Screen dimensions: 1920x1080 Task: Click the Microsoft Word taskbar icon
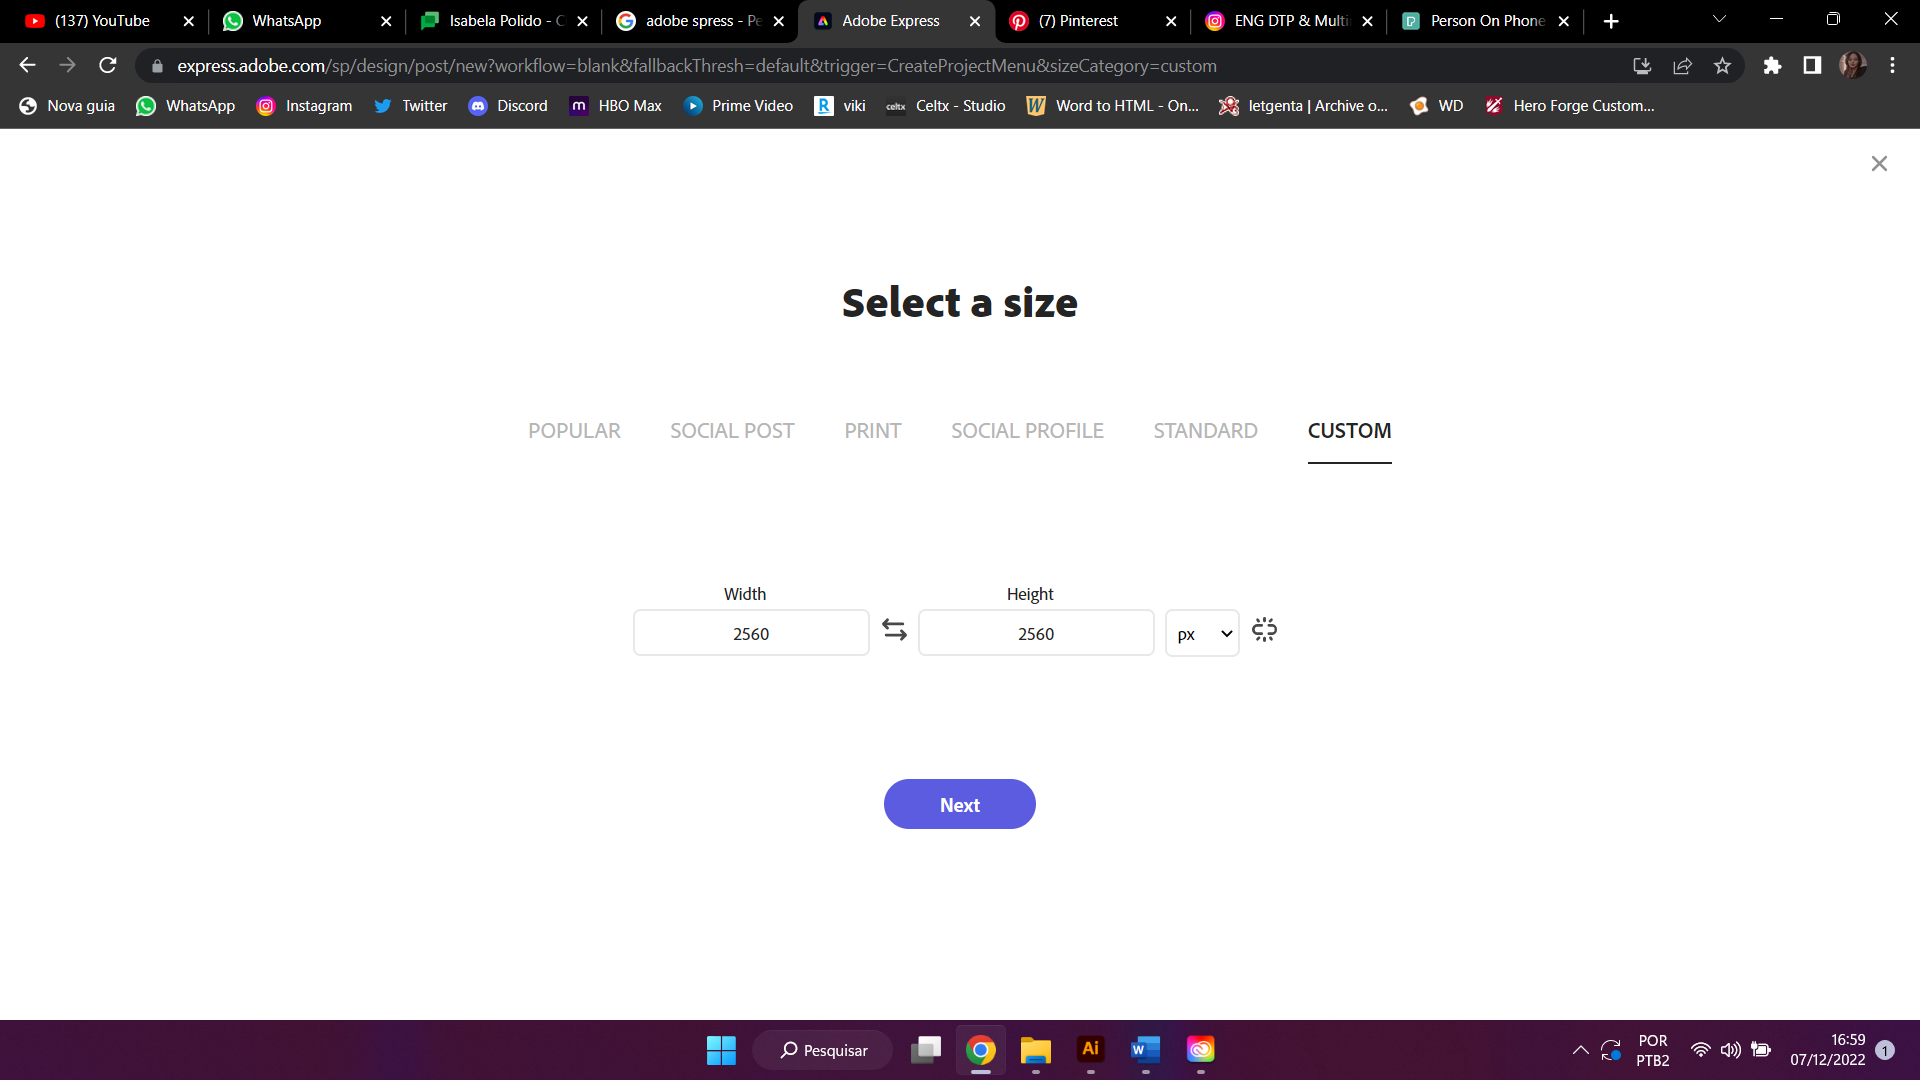[x=1145, y=1050]
